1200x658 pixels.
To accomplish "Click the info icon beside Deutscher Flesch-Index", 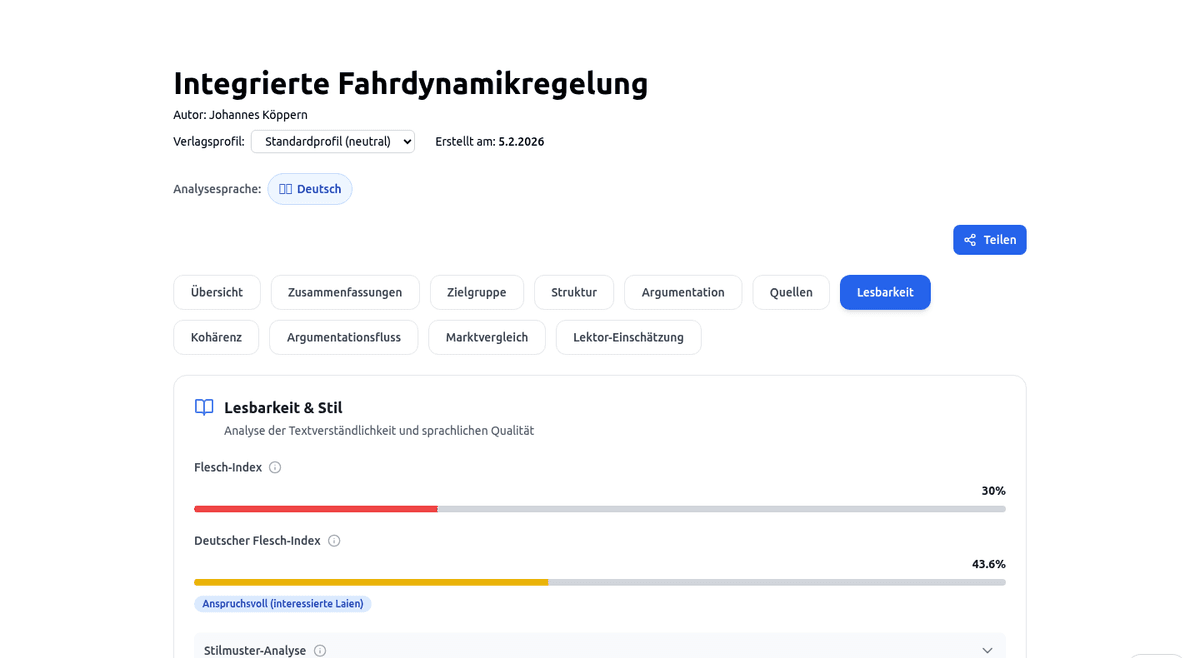I will pos(335,540).
